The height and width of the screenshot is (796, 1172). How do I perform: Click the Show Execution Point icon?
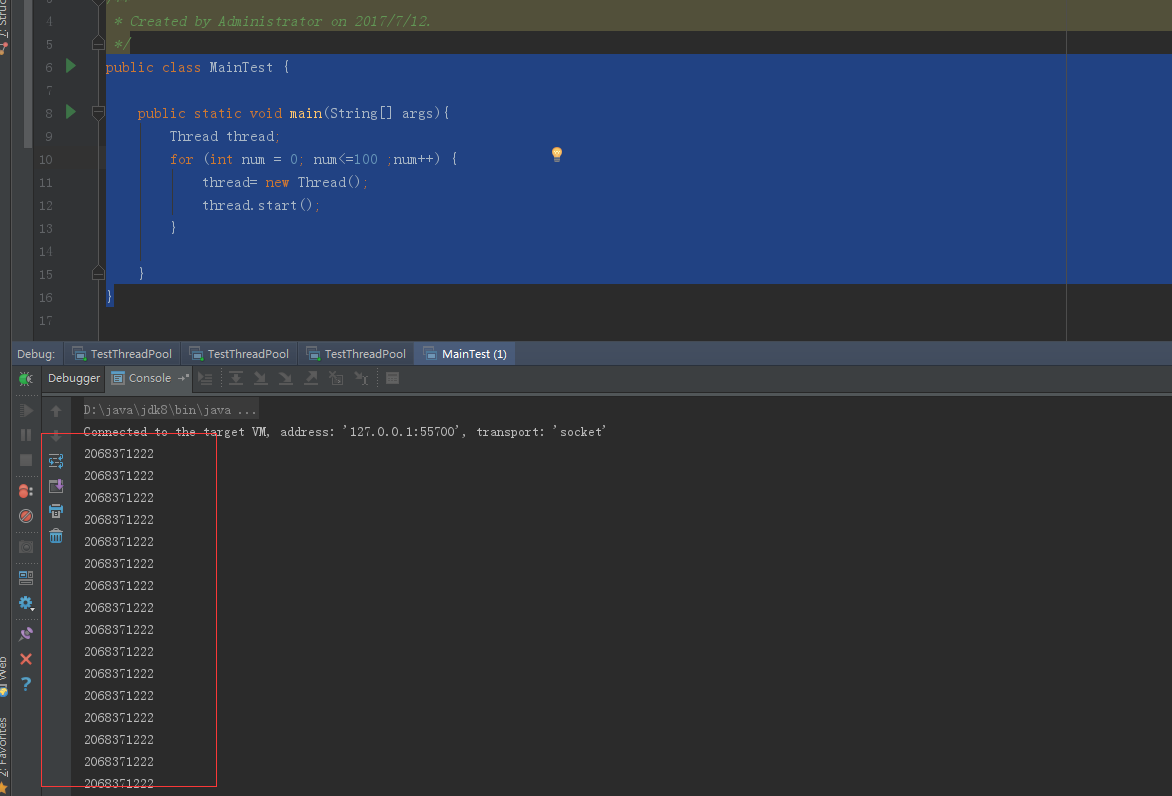(x=206, y=379)
